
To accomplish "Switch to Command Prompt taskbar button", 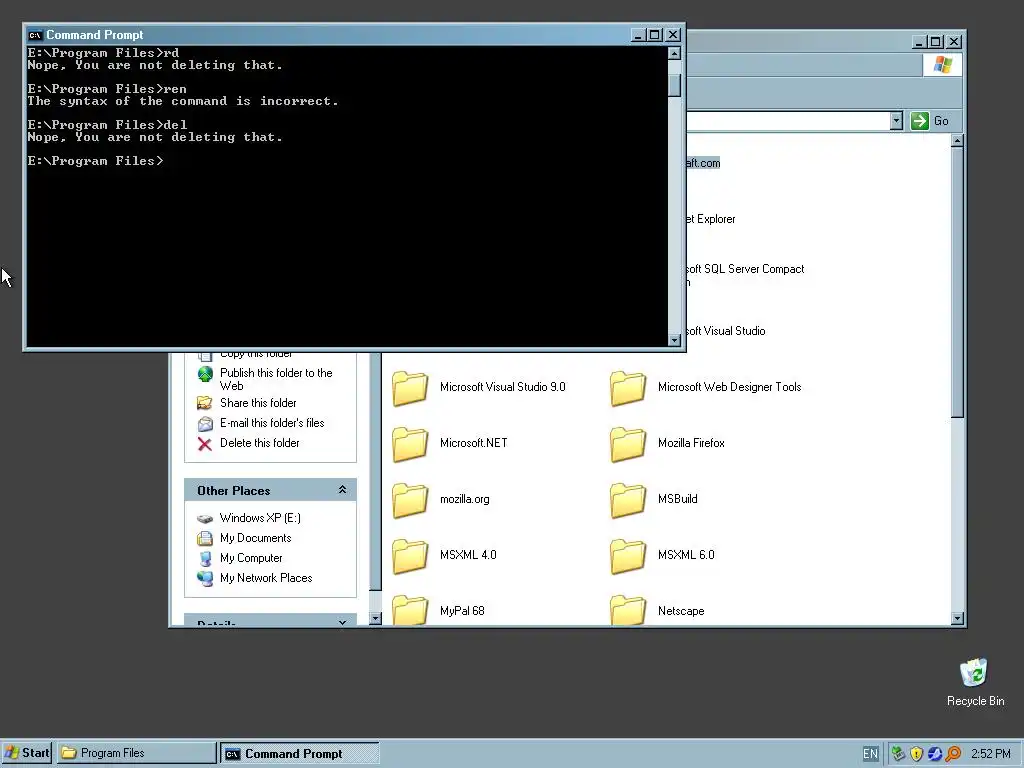I will click(300, 753).
